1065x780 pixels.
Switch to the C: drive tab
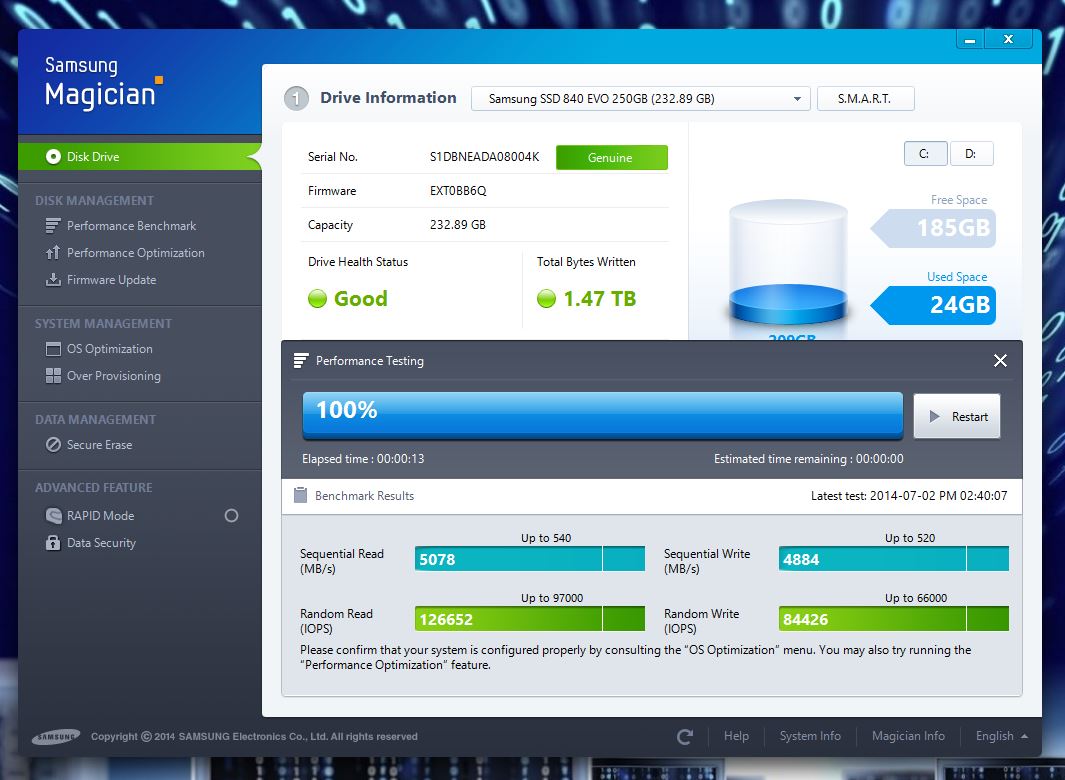[925, 154]
